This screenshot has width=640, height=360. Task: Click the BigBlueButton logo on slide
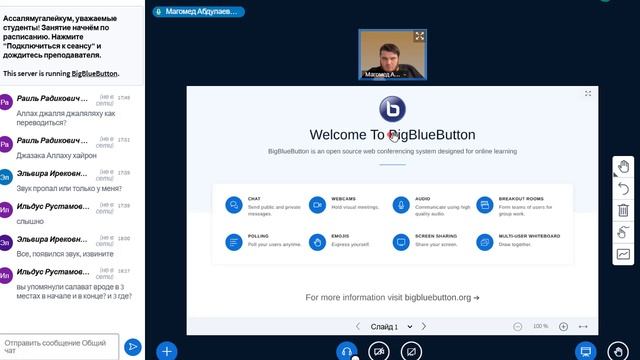392,109
